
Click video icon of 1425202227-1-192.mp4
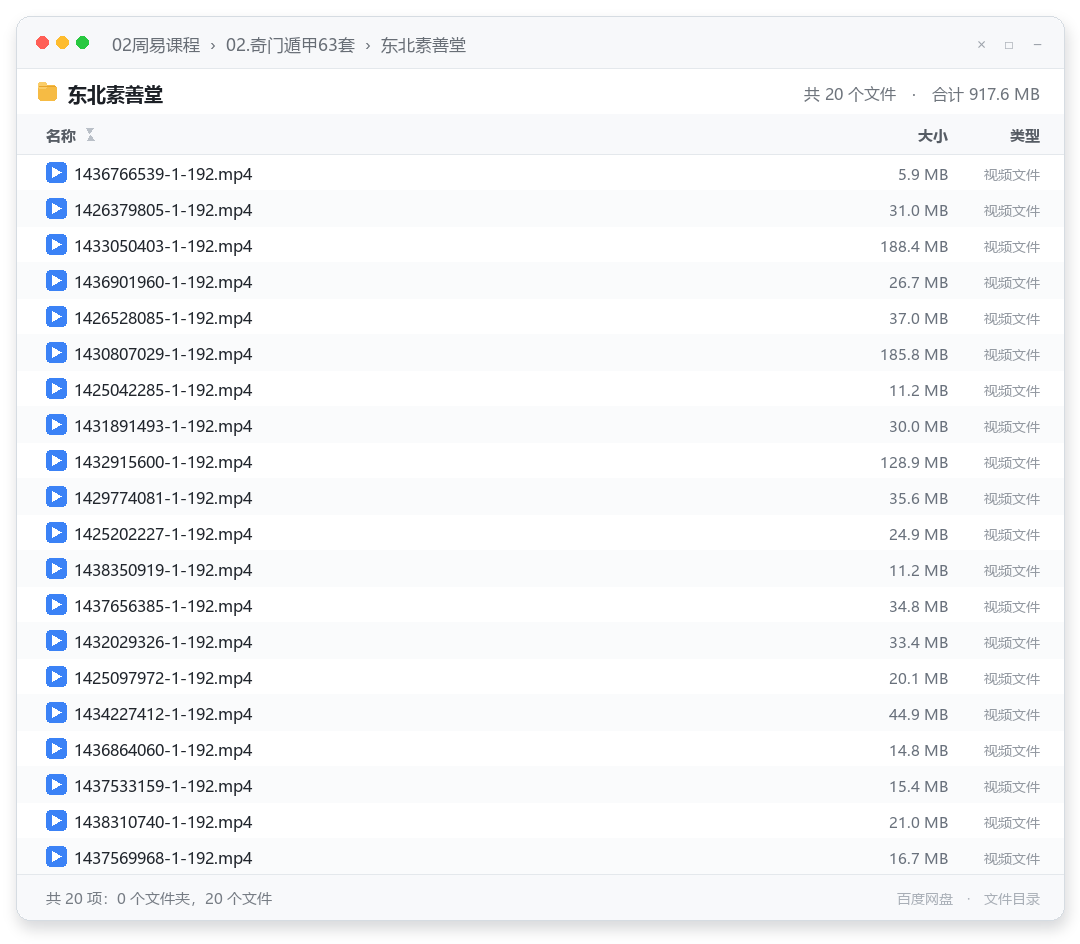point(56,533)
